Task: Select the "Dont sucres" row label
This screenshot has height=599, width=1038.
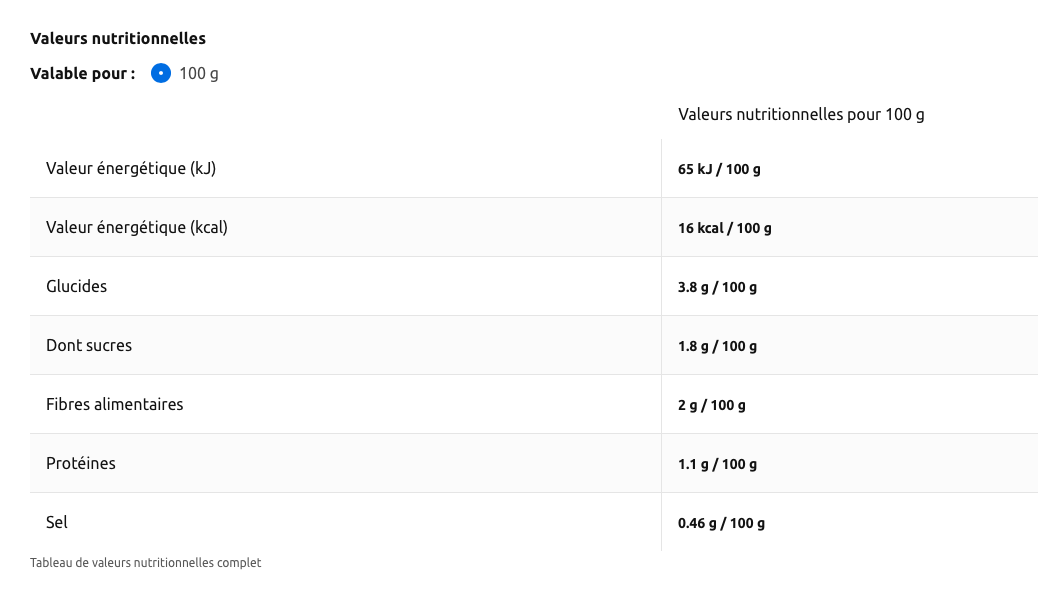Action: (89, 345)
